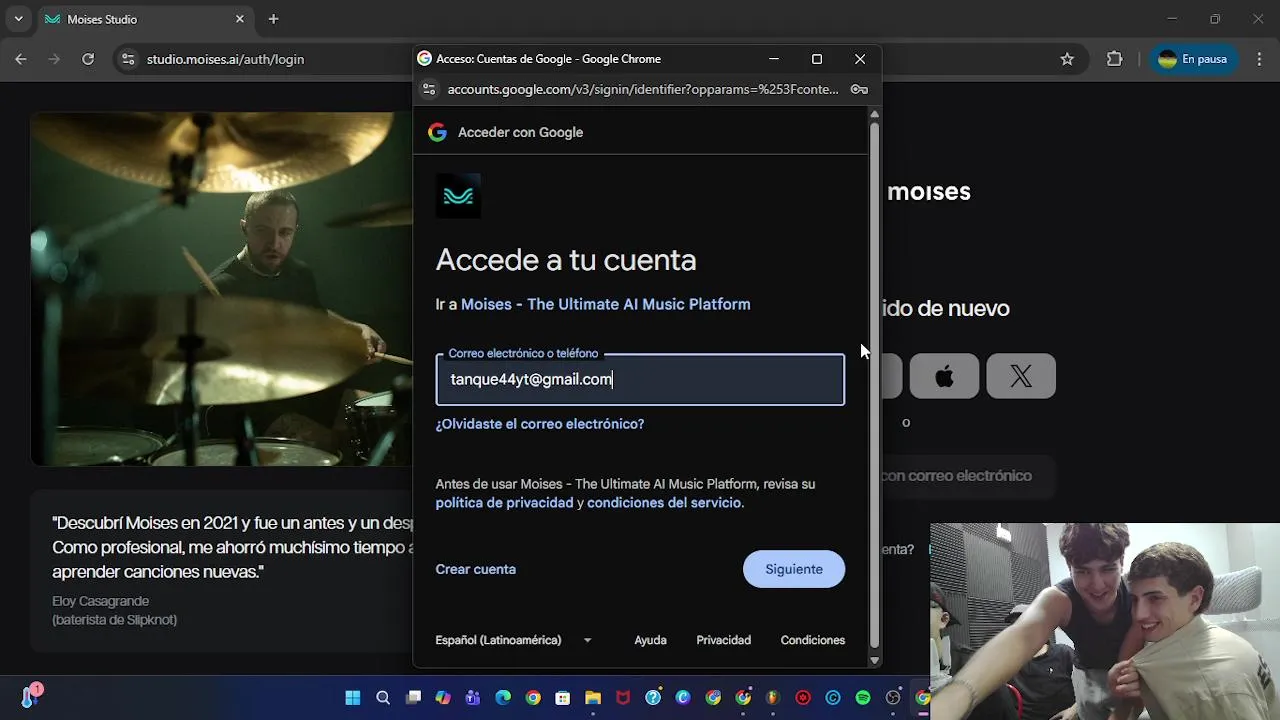Image resolution: width=1280 pixels, height=720 pixels.
Task: Open McAfee from the taskbar
Action: click(x=623, y=698)
